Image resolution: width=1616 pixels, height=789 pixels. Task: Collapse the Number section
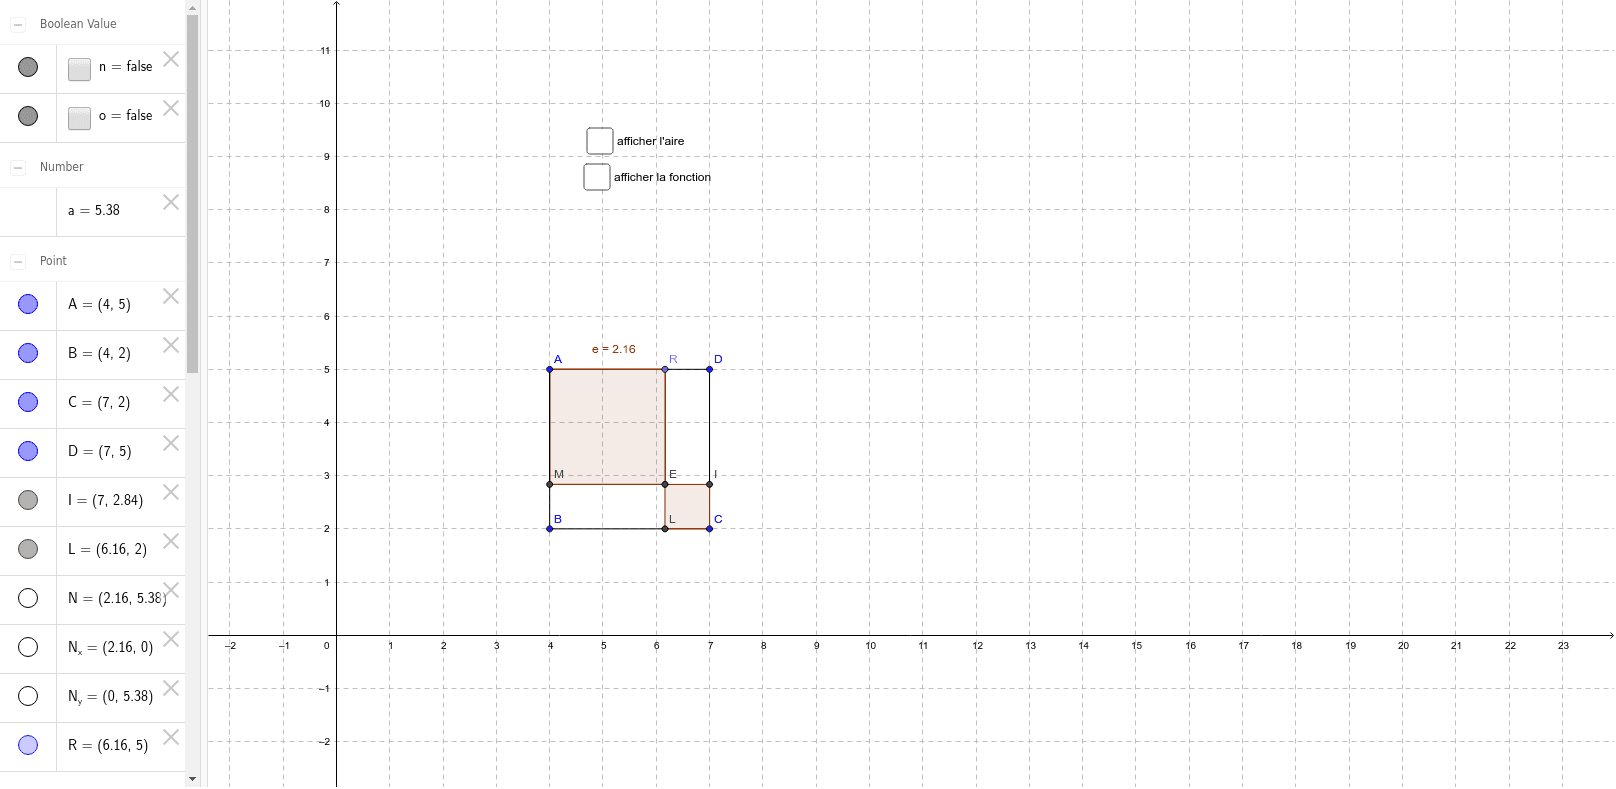[18, 167]
